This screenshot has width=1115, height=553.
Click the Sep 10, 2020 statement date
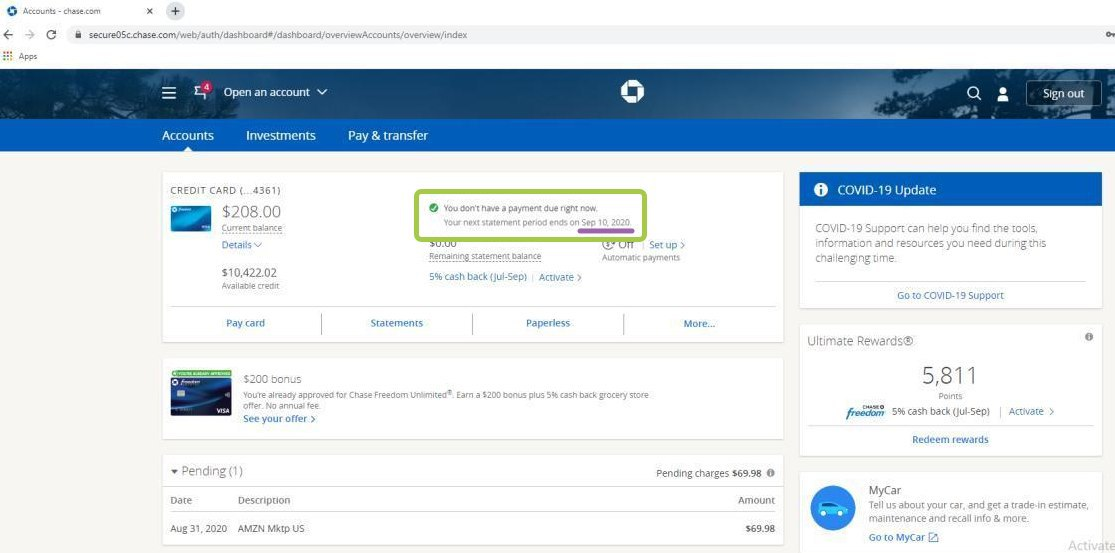point(606,222)
